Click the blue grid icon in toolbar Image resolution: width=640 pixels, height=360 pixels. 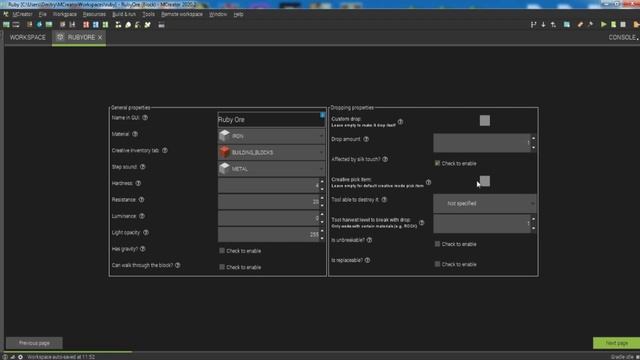[96, 24]
